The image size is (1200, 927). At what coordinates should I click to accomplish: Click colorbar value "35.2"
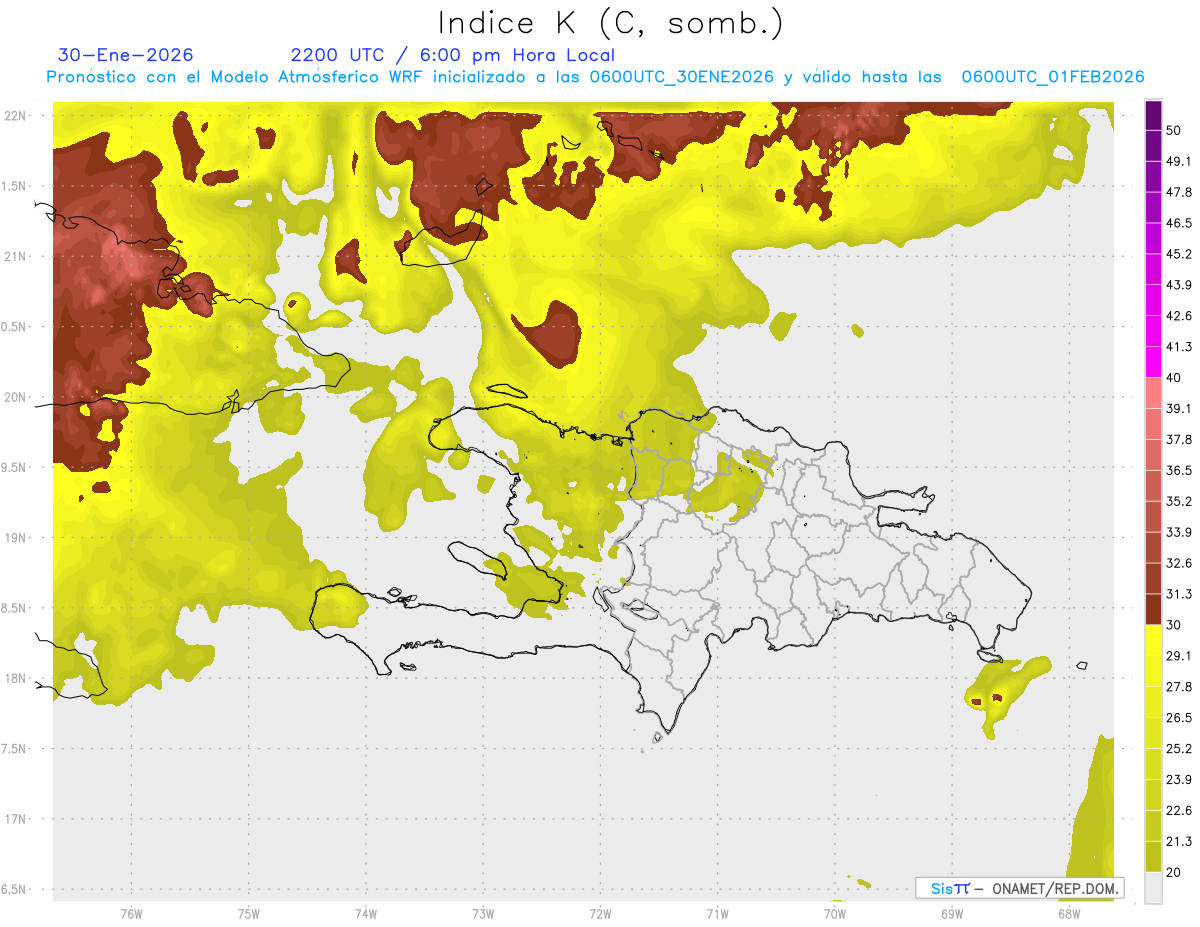(1179, 501)
